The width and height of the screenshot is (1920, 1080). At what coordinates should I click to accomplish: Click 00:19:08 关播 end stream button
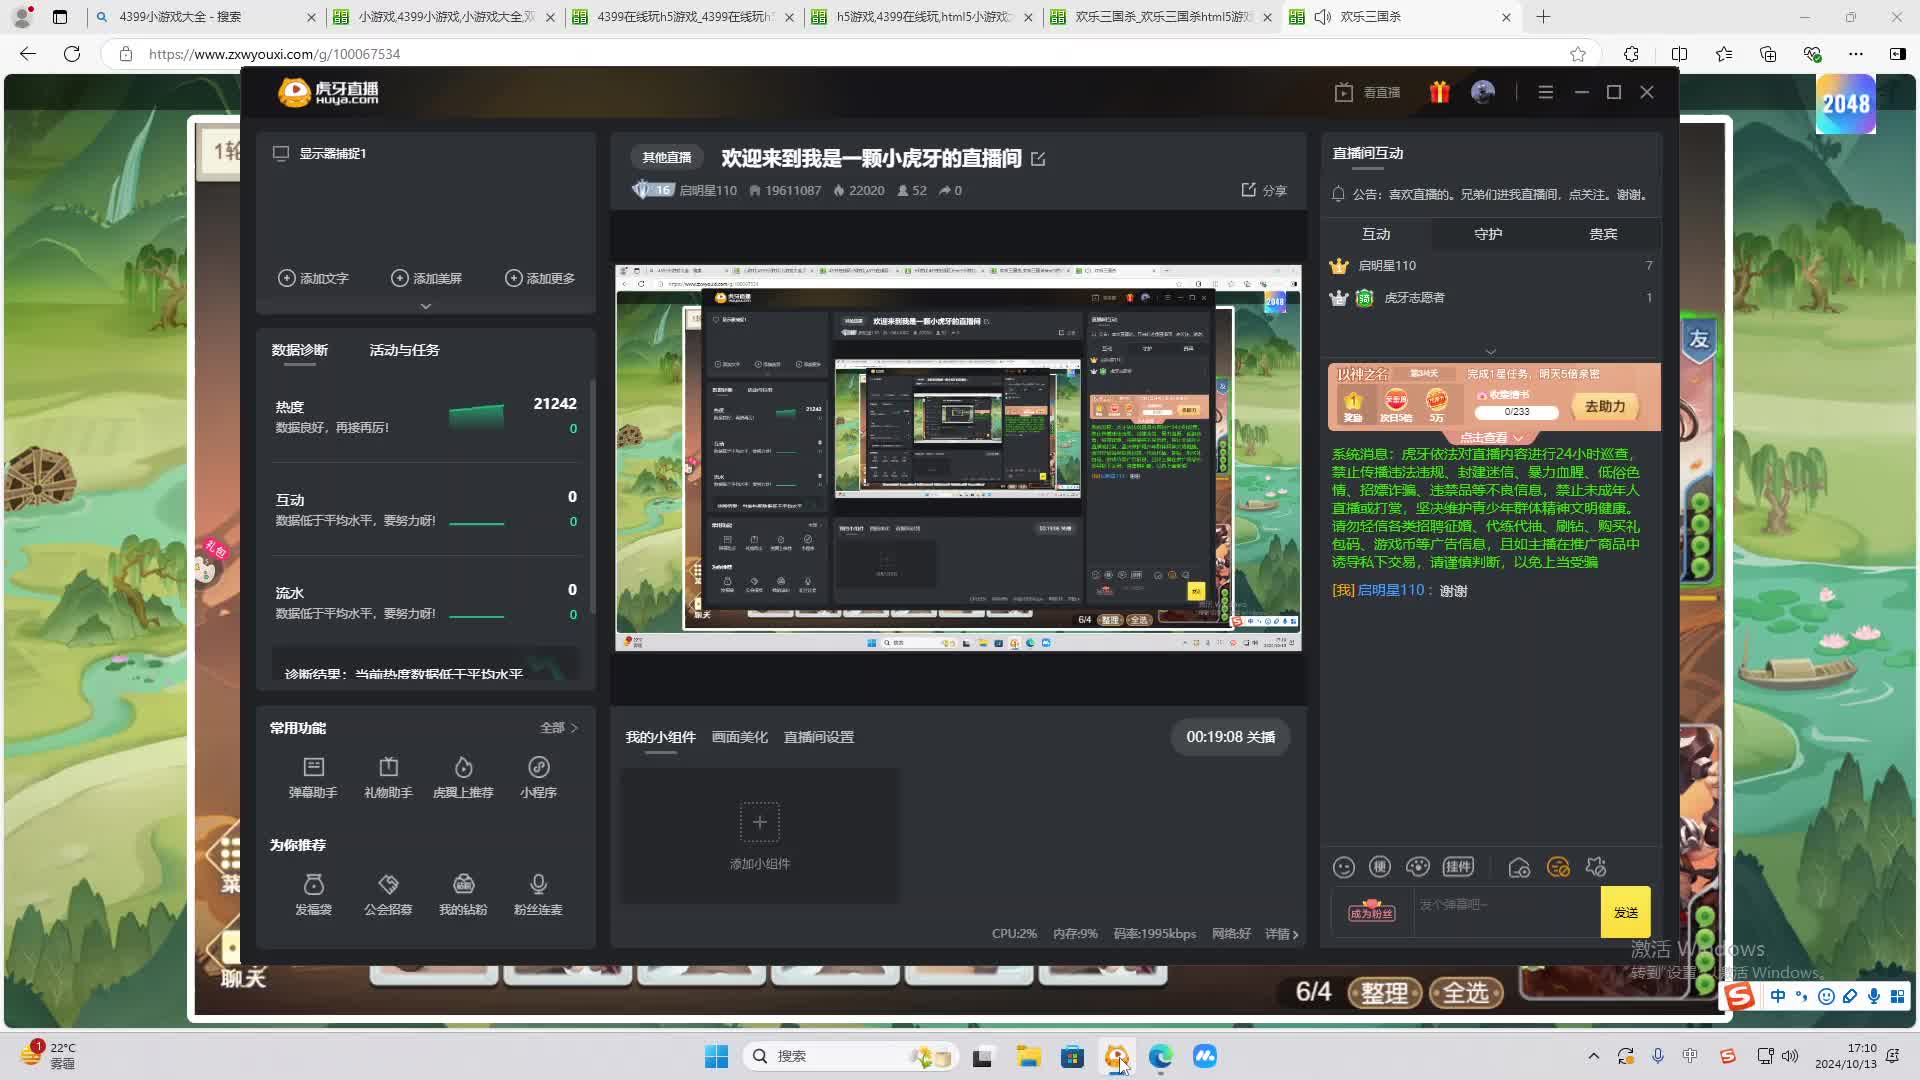(x=1230, y=737)
